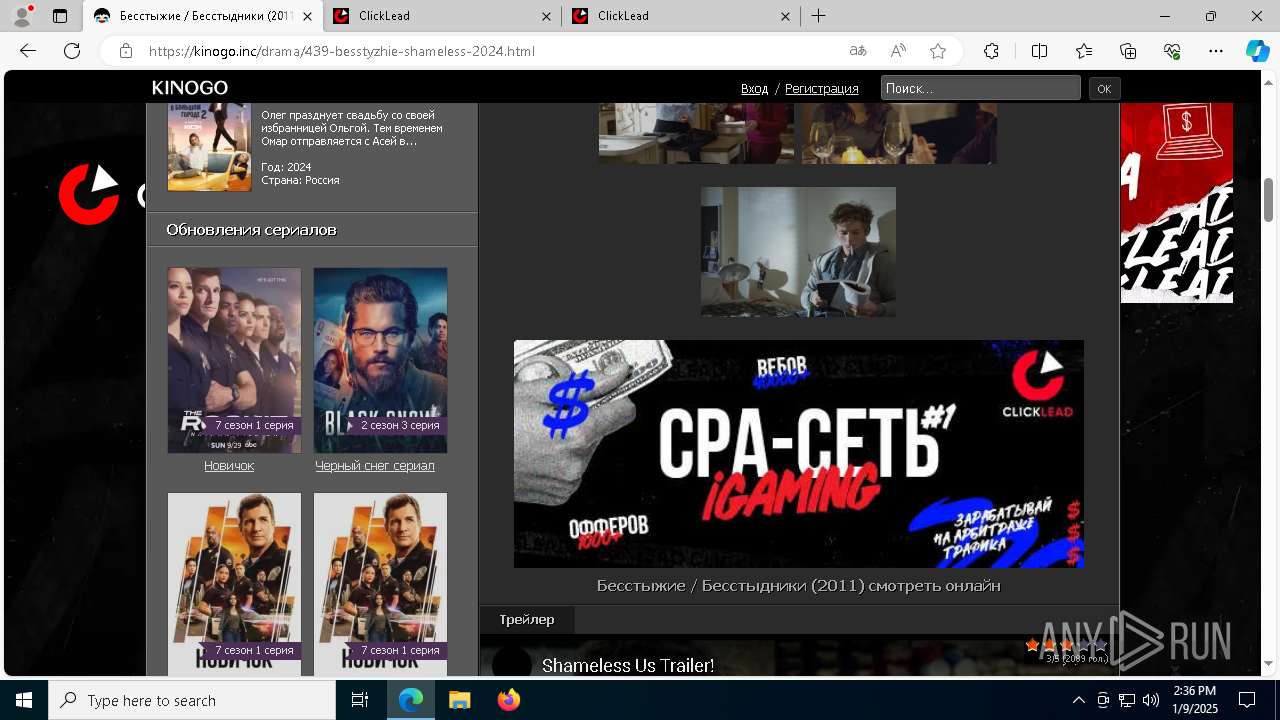Open the Copilot sidebar icon
1280x720 pixels.
coord(1257,51)
